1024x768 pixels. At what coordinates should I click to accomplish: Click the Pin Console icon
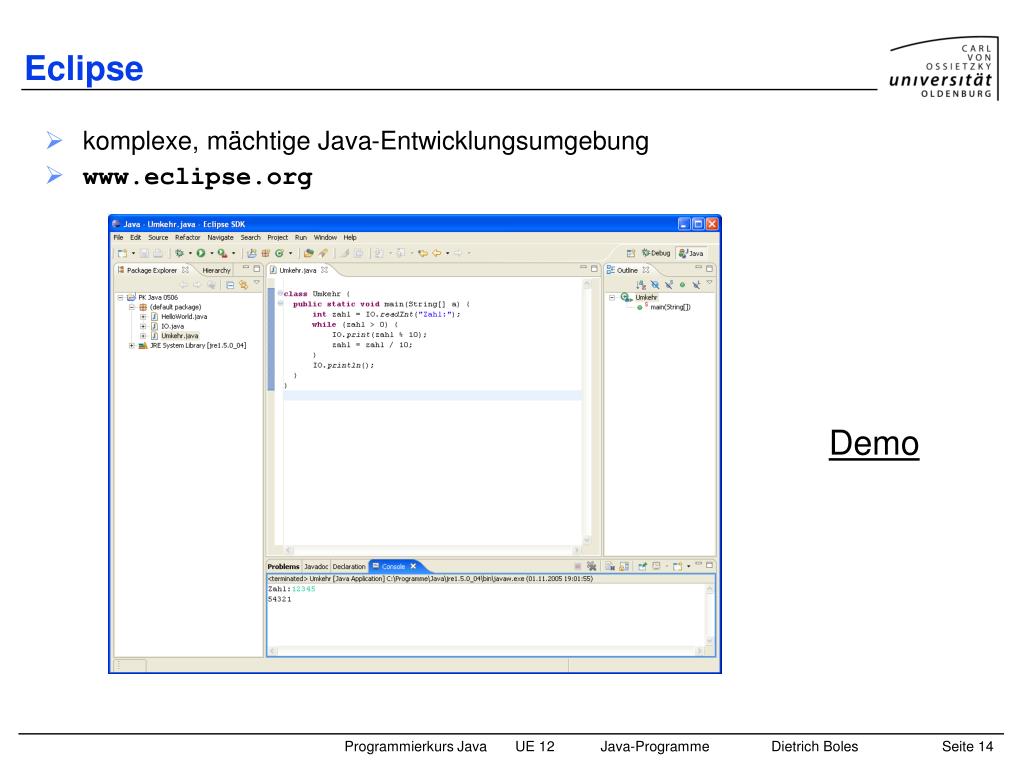point(643,566)
